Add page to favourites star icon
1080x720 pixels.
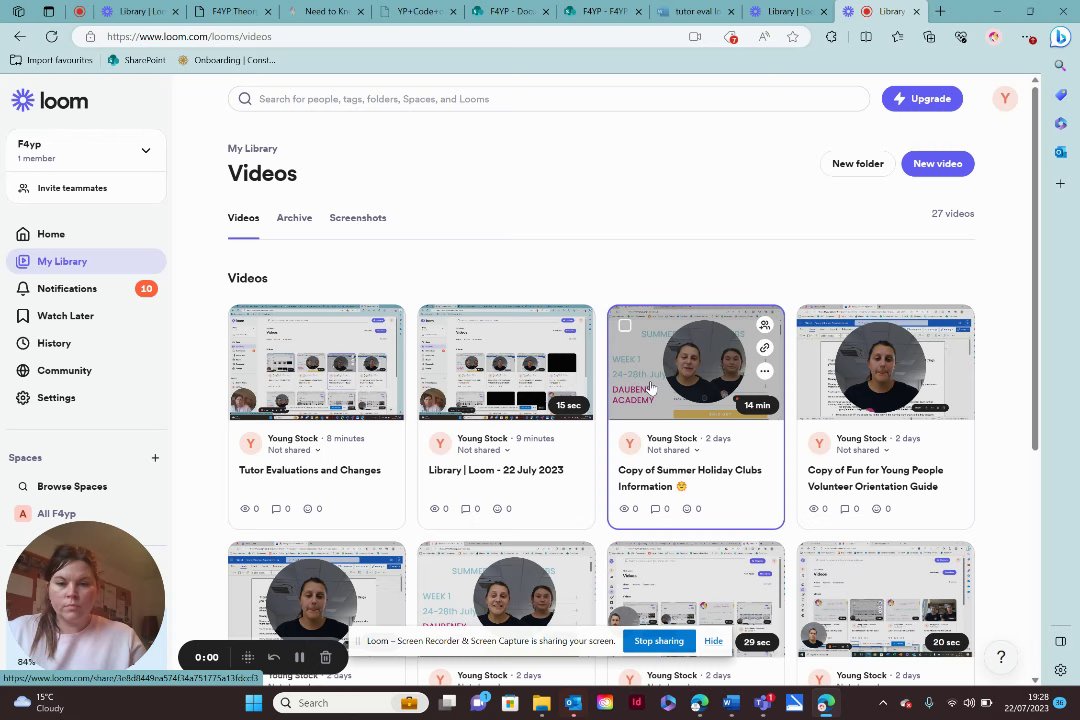793,37
